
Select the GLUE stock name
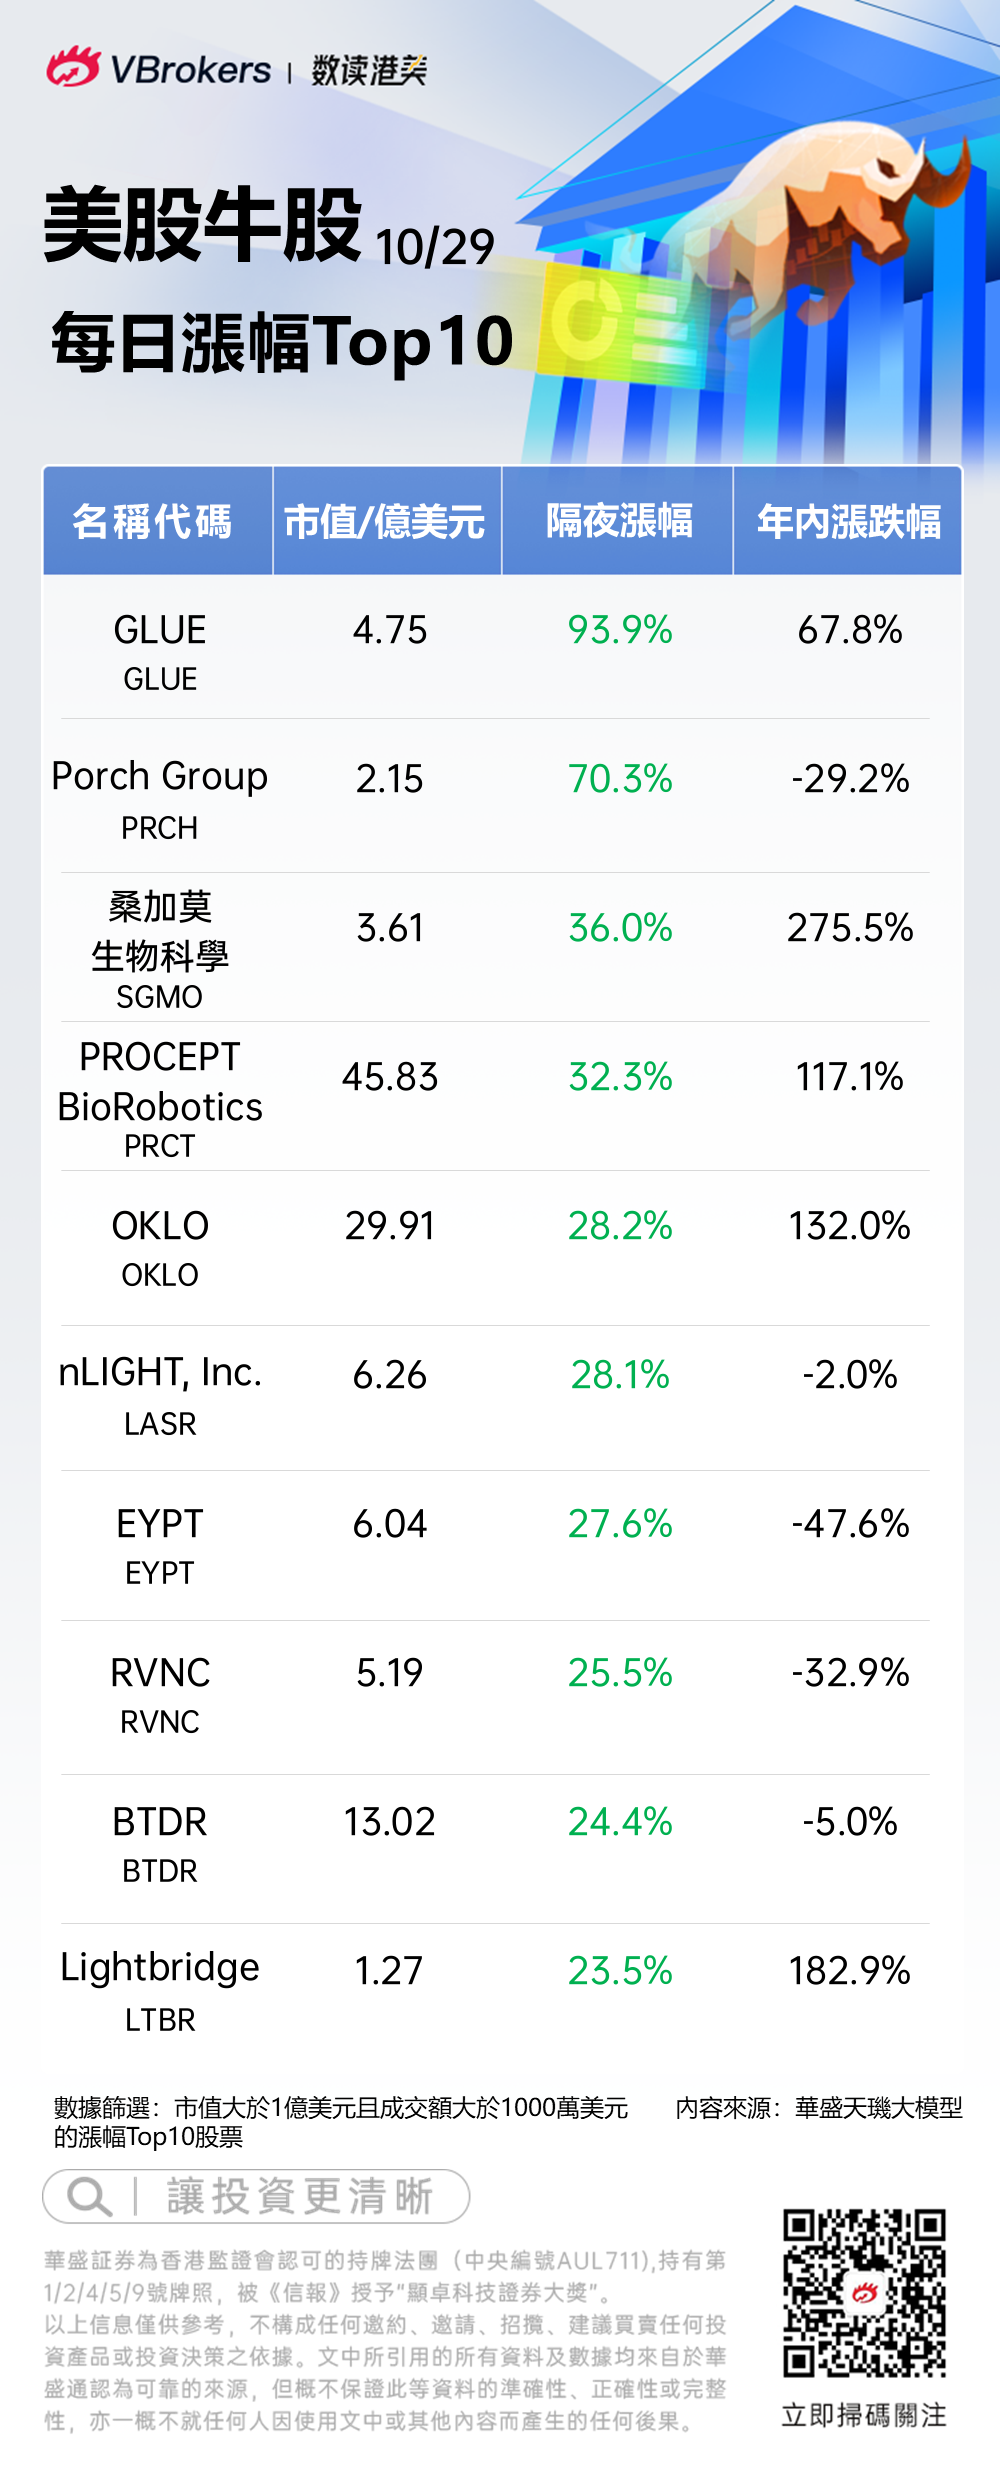tap(160, 630)
